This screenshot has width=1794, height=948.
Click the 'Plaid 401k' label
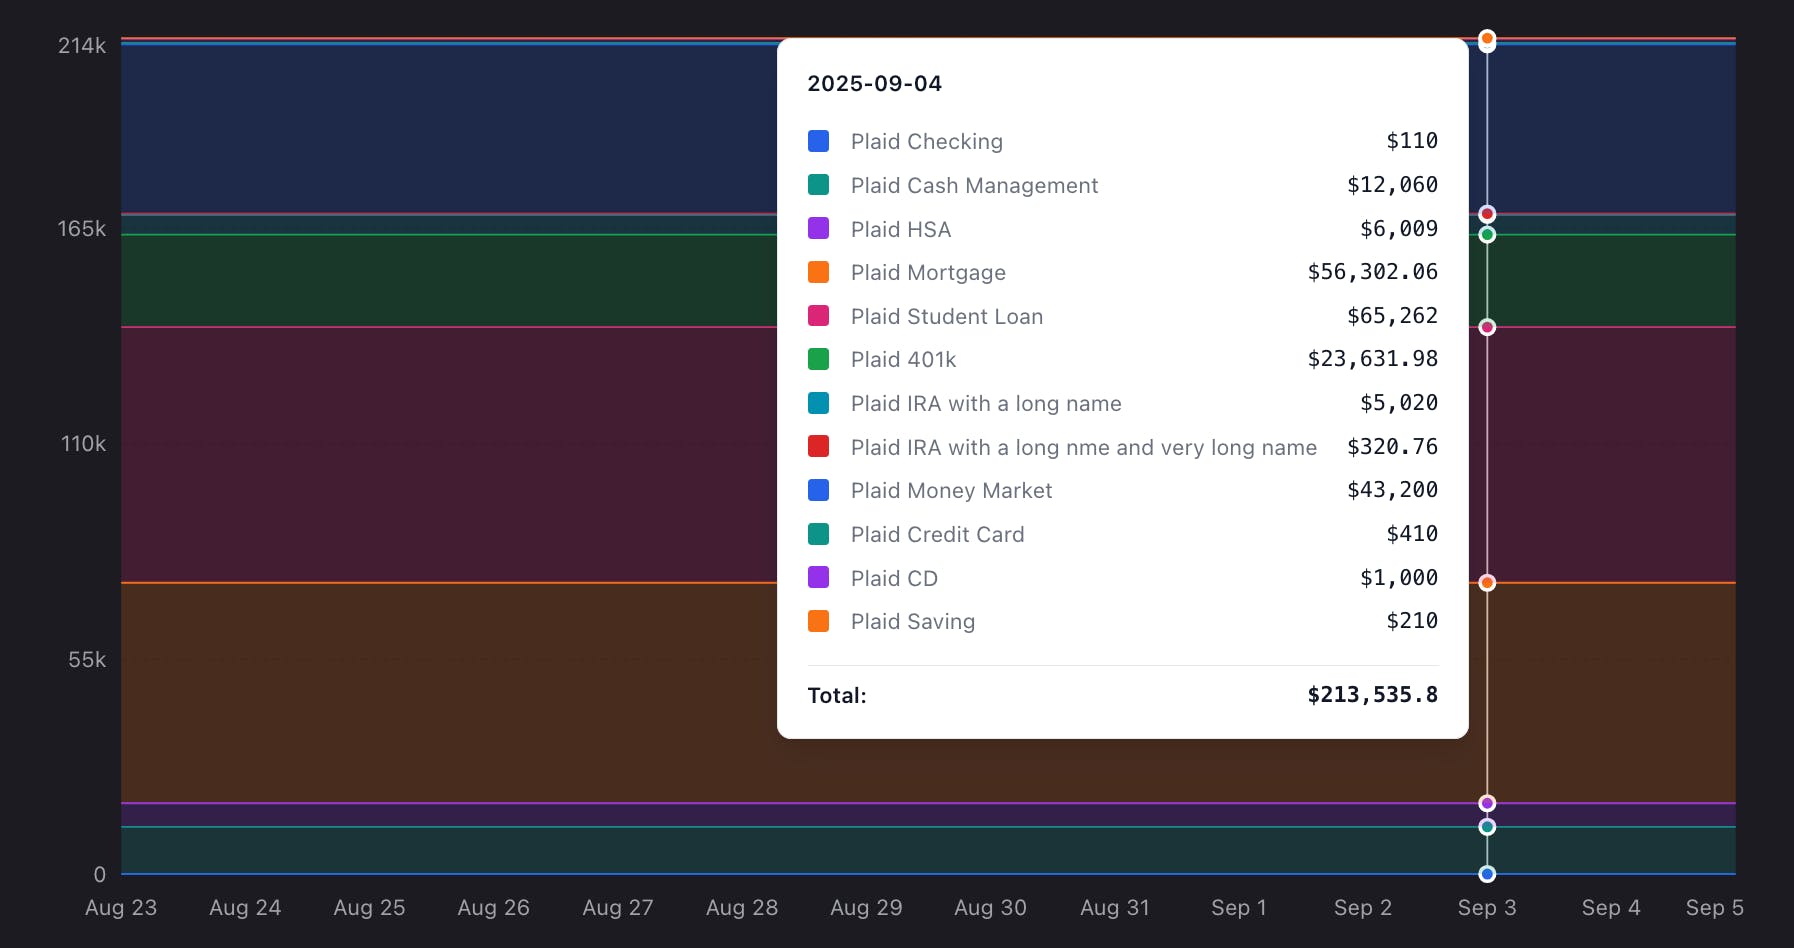903,360
